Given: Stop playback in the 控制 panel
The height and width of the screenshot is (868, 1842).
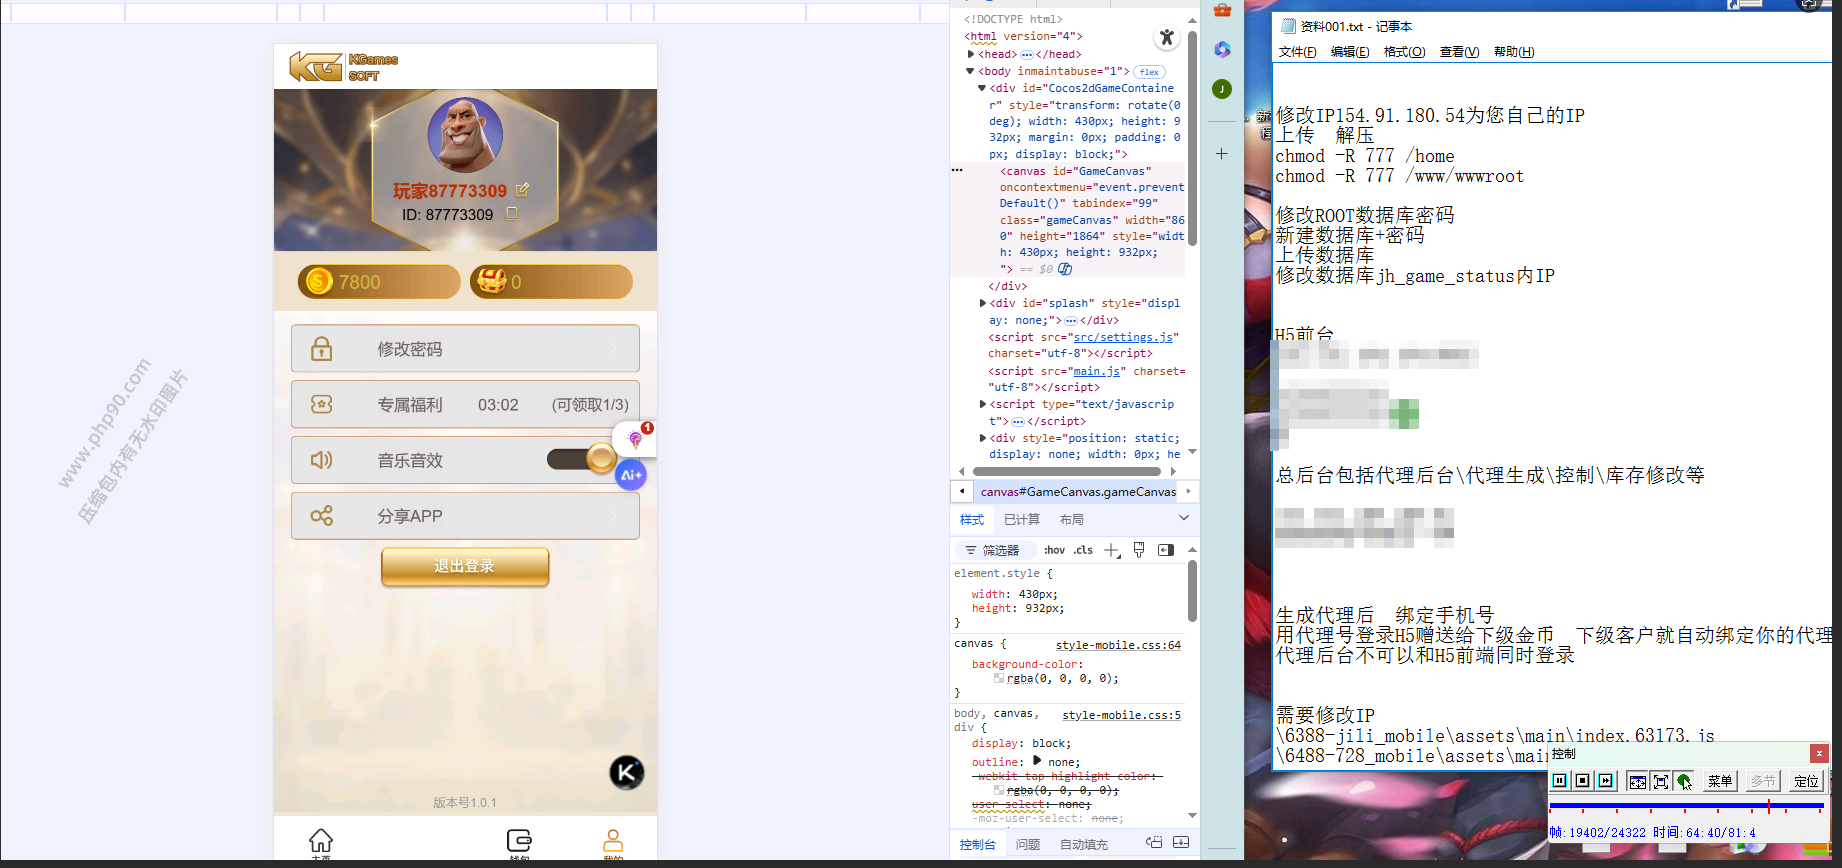Looking at the screenshot, I should (x=1583, y=781).
